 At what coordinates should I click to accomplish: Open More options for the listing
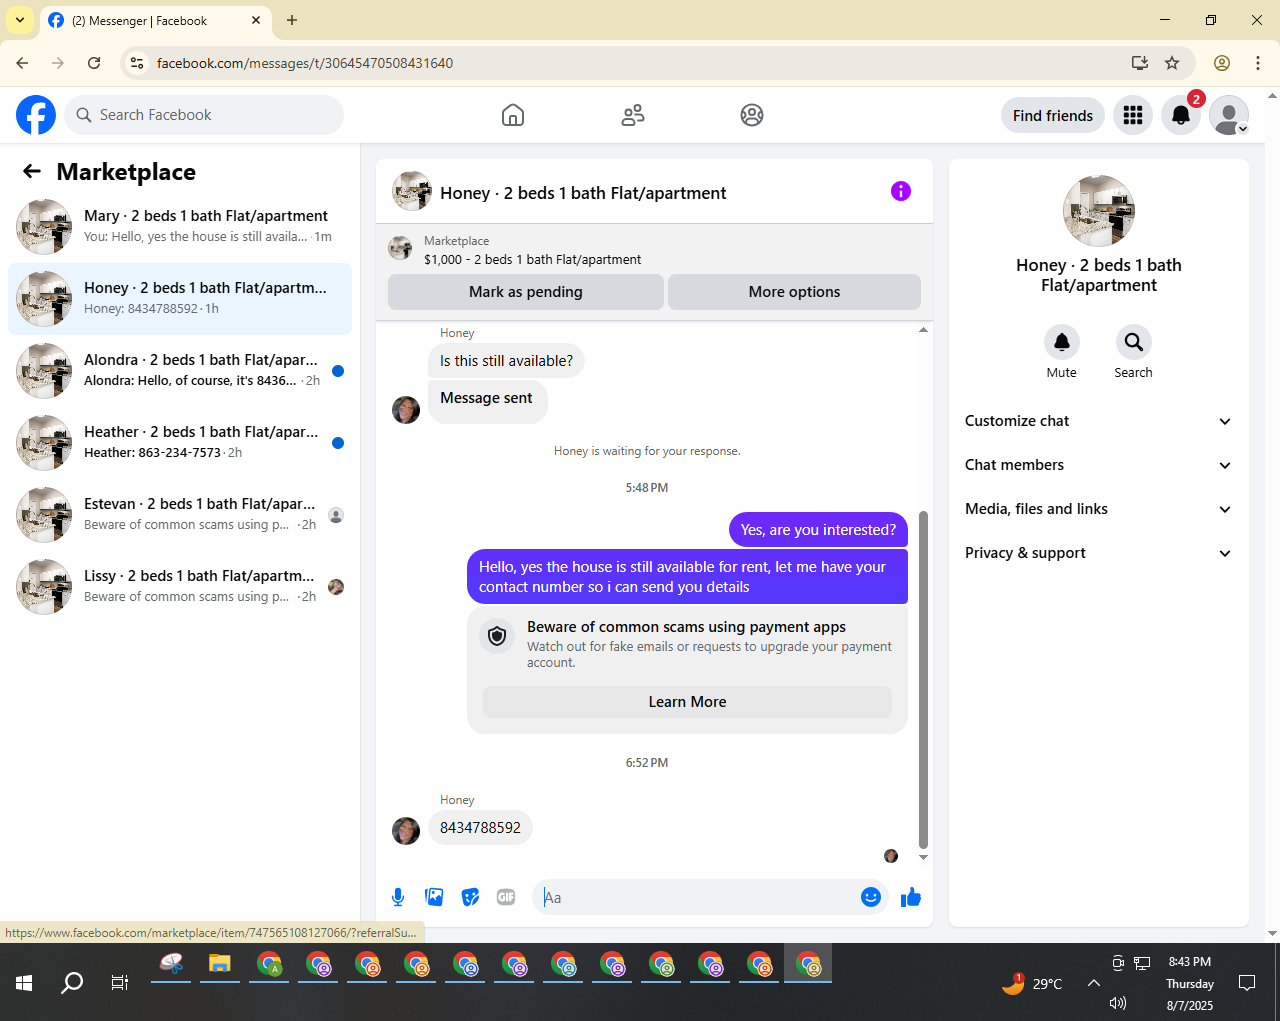click(x=794, y=292)
